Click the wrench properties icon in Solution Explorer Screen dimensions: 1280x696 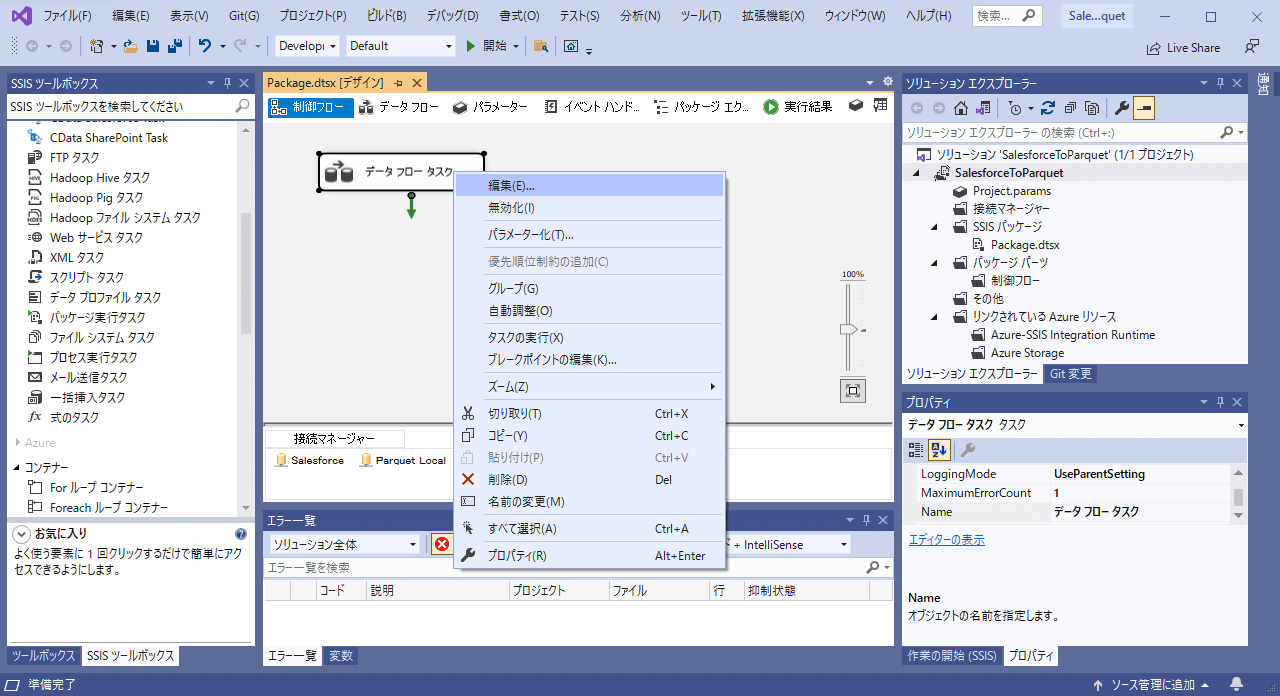coord(1121,108)
